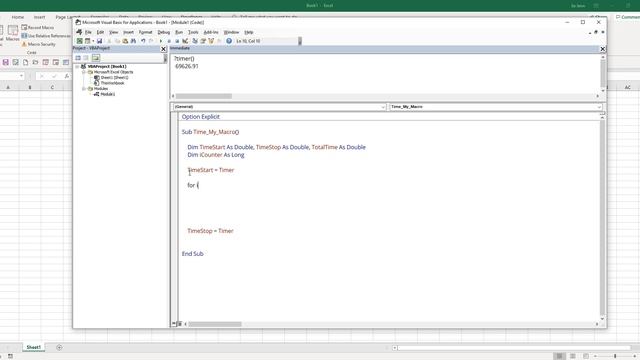Image resolution: width=640 pixels, height=360 pixels.
Task: Click the Run Sub green play icon
Action: click(x=160, y=41)
